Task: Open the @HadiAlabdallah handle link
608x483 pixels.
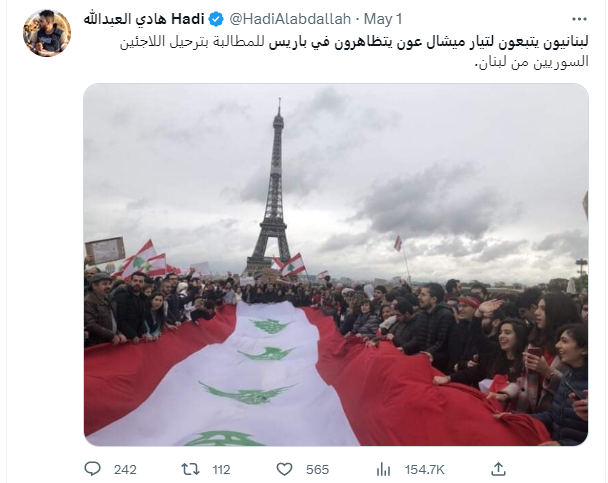Action: 290,19
